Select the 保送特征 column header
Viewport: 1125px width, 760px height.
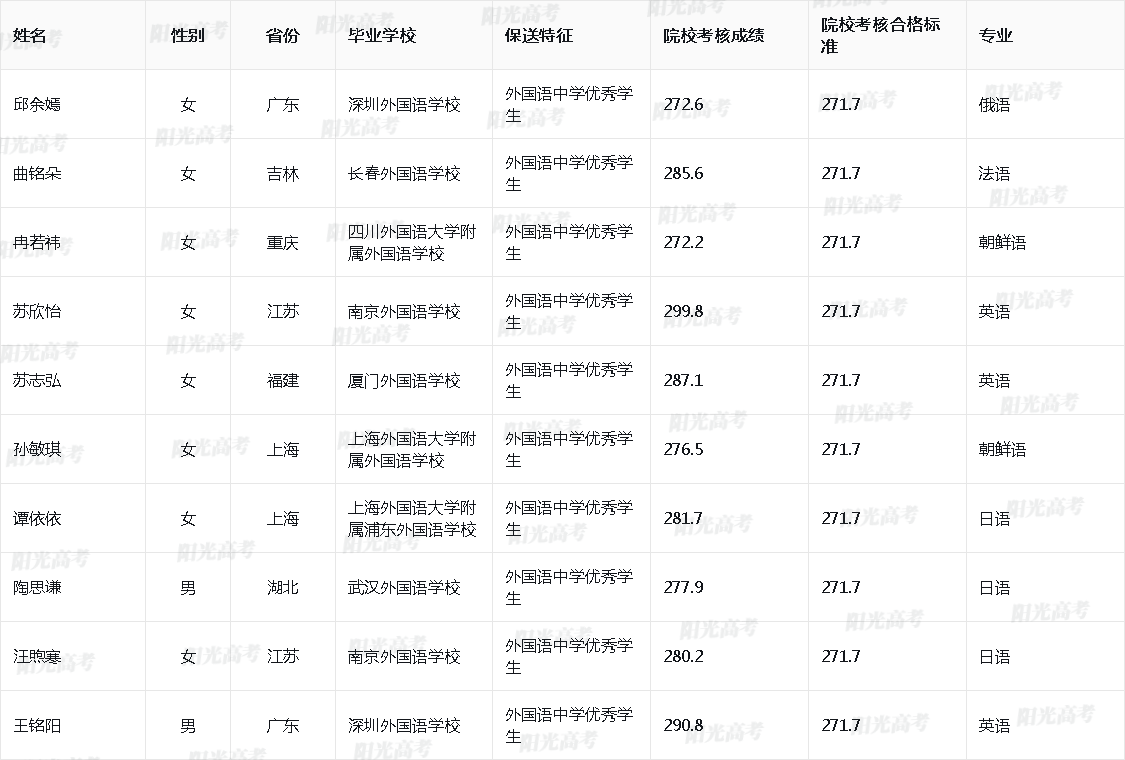coord(538,36)
